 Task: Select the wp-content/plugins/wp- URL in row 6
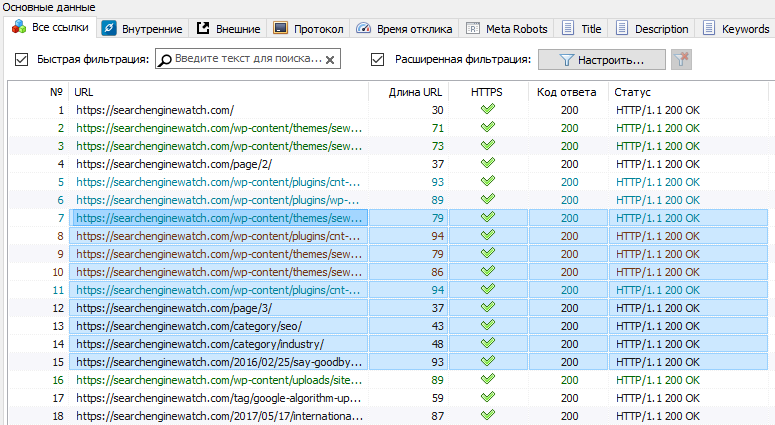pyautogui.click(x=217, y=200)
